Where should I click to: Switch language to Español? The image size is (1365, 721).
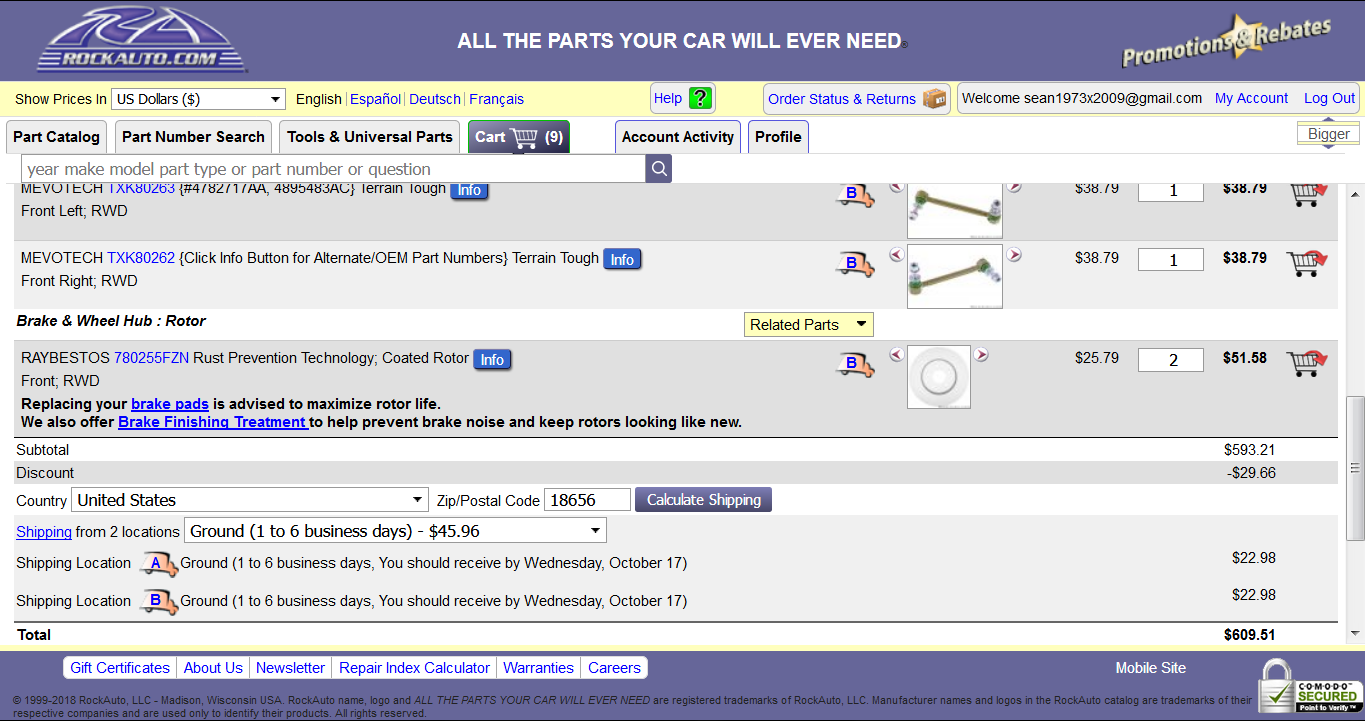point(375,99)
